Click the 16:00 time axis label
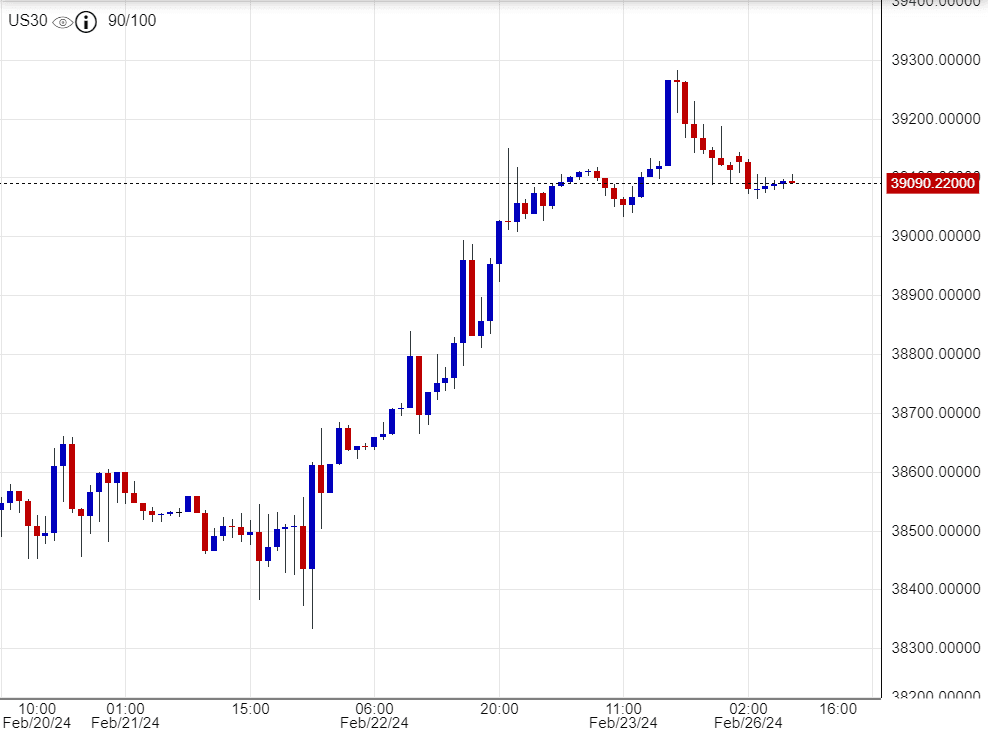The image size is (988, 731). coord(838,708)
